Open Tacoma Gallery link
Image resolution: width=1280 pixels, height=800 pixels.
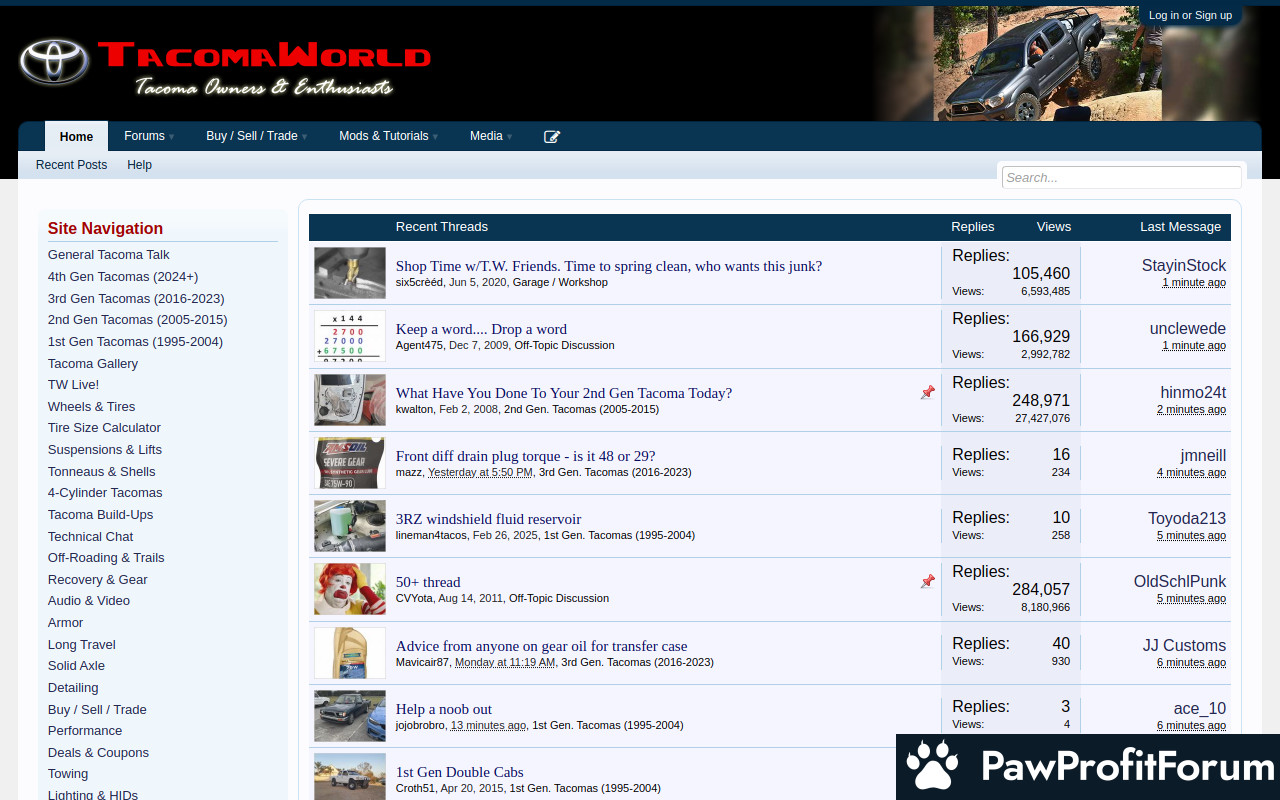(93, 364)
